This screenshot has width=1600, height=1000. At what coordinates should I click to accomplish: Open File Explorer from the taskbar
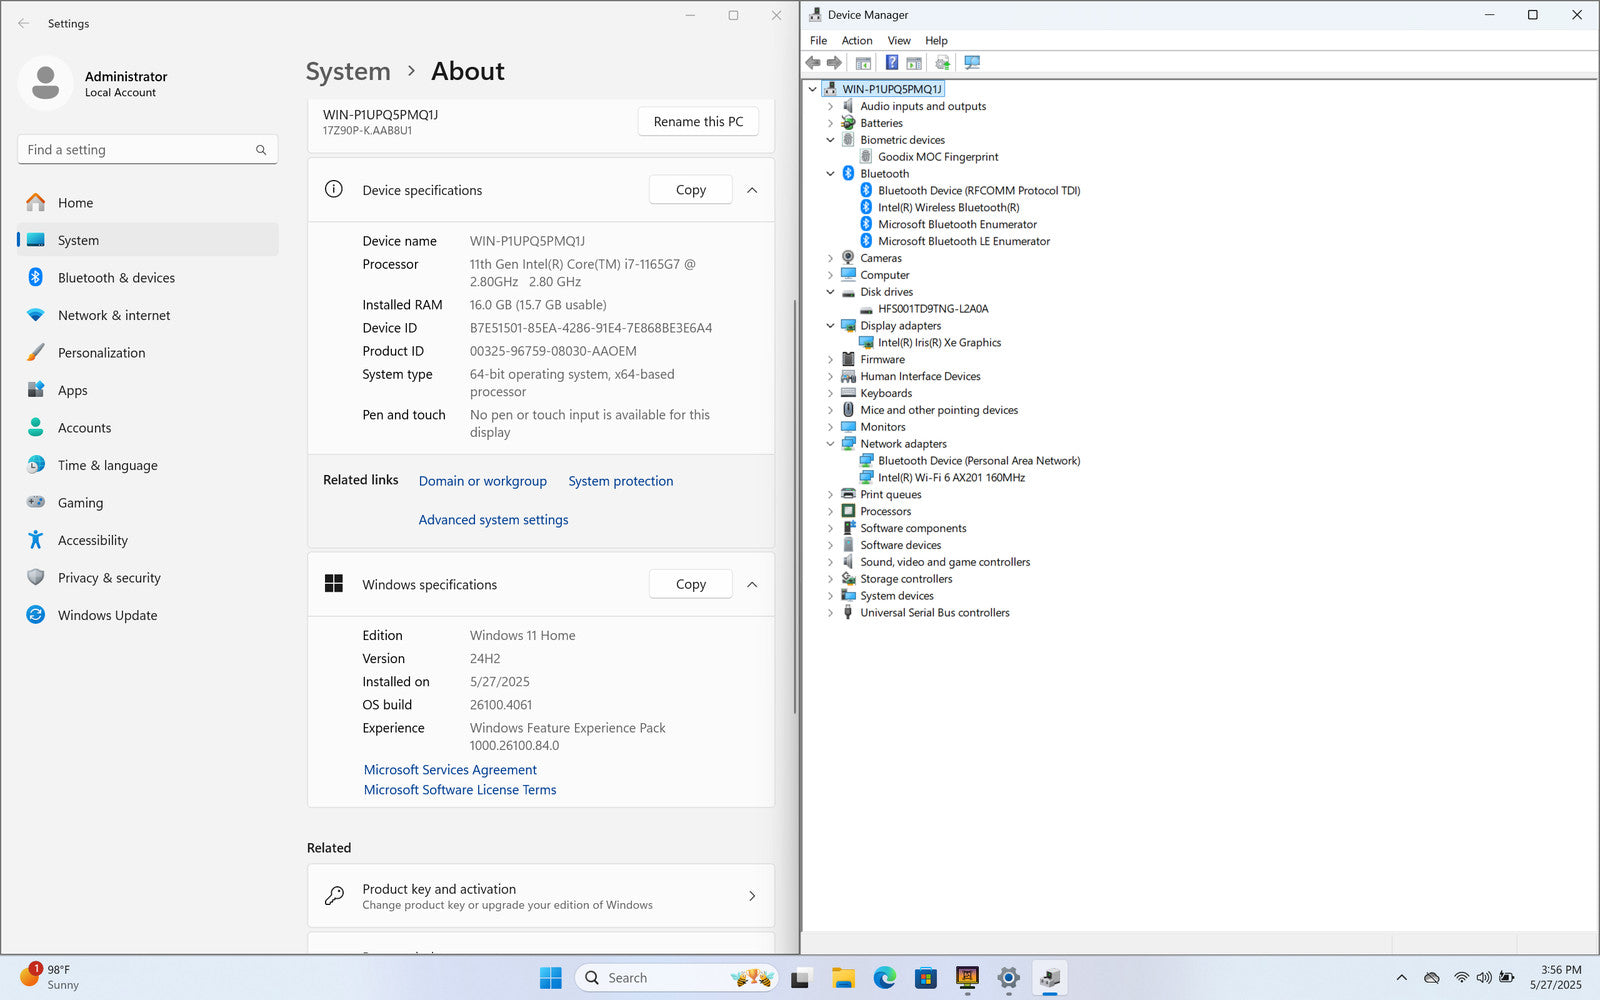tap(843, 978)
